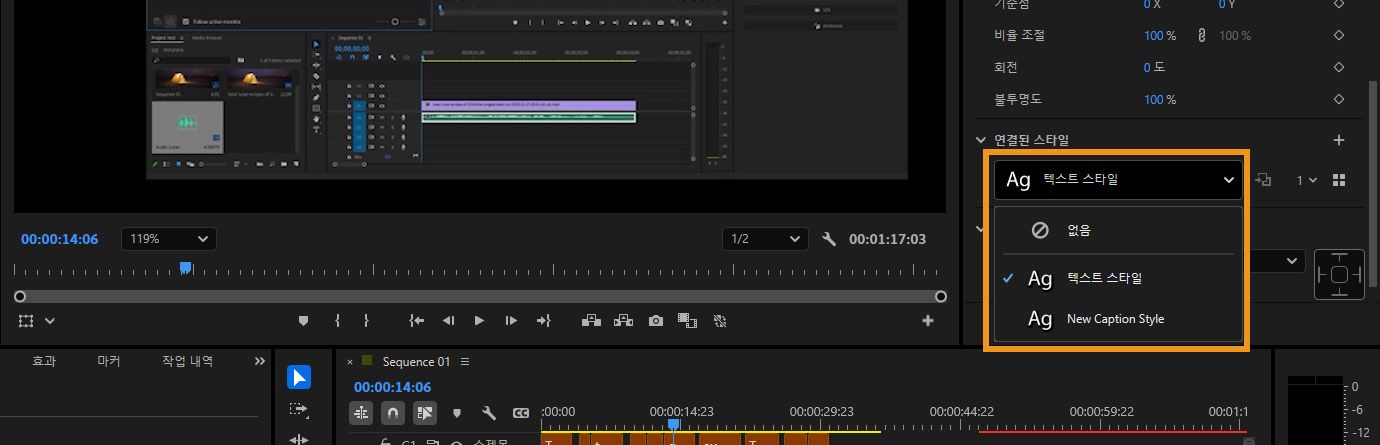Switch to the 작업 내역 tab
This screenshot has height=445, width=1380.
[x=187, y=361]
